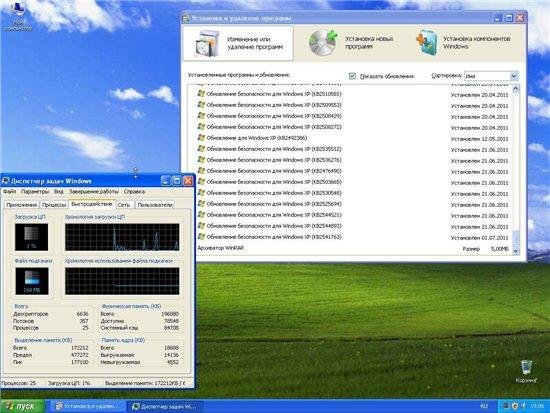
Task: Select update row text KB2510581
Action: [274, 94]
